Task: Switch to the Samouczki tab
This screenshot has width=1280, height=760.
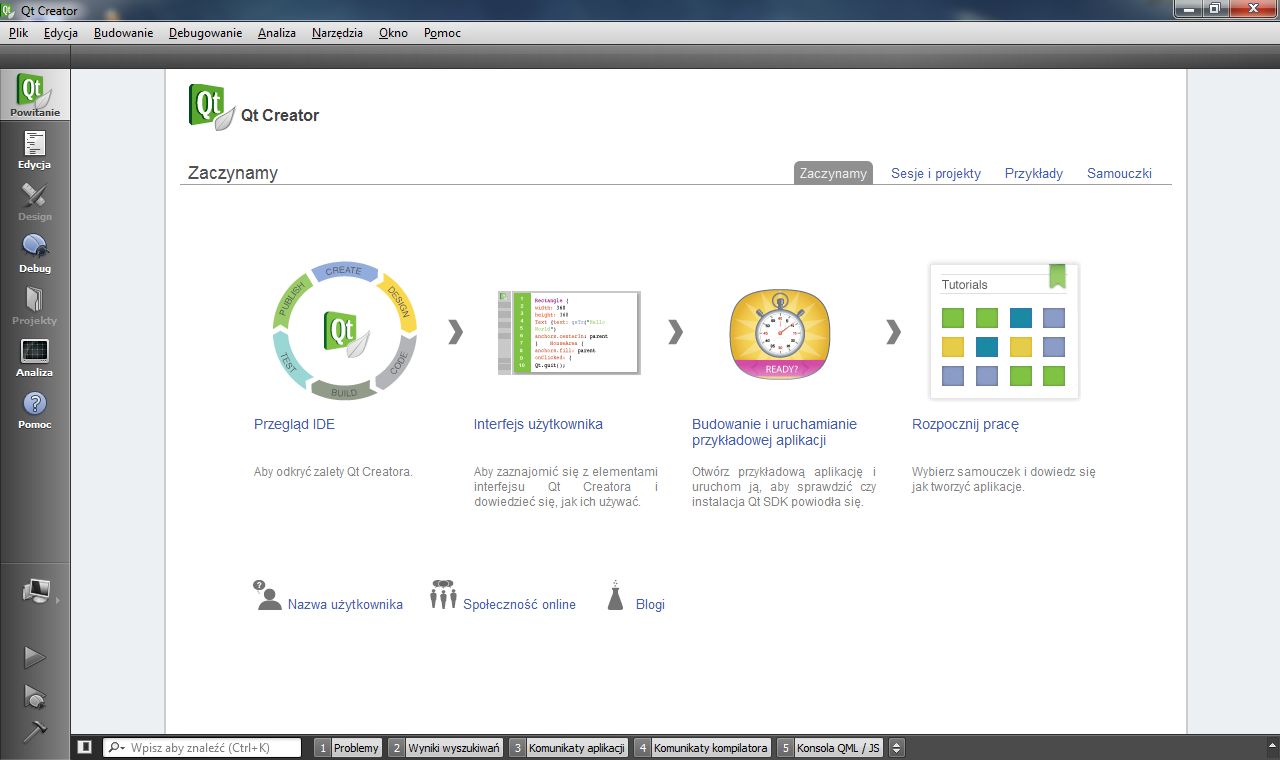Action: coord(1119,173)
